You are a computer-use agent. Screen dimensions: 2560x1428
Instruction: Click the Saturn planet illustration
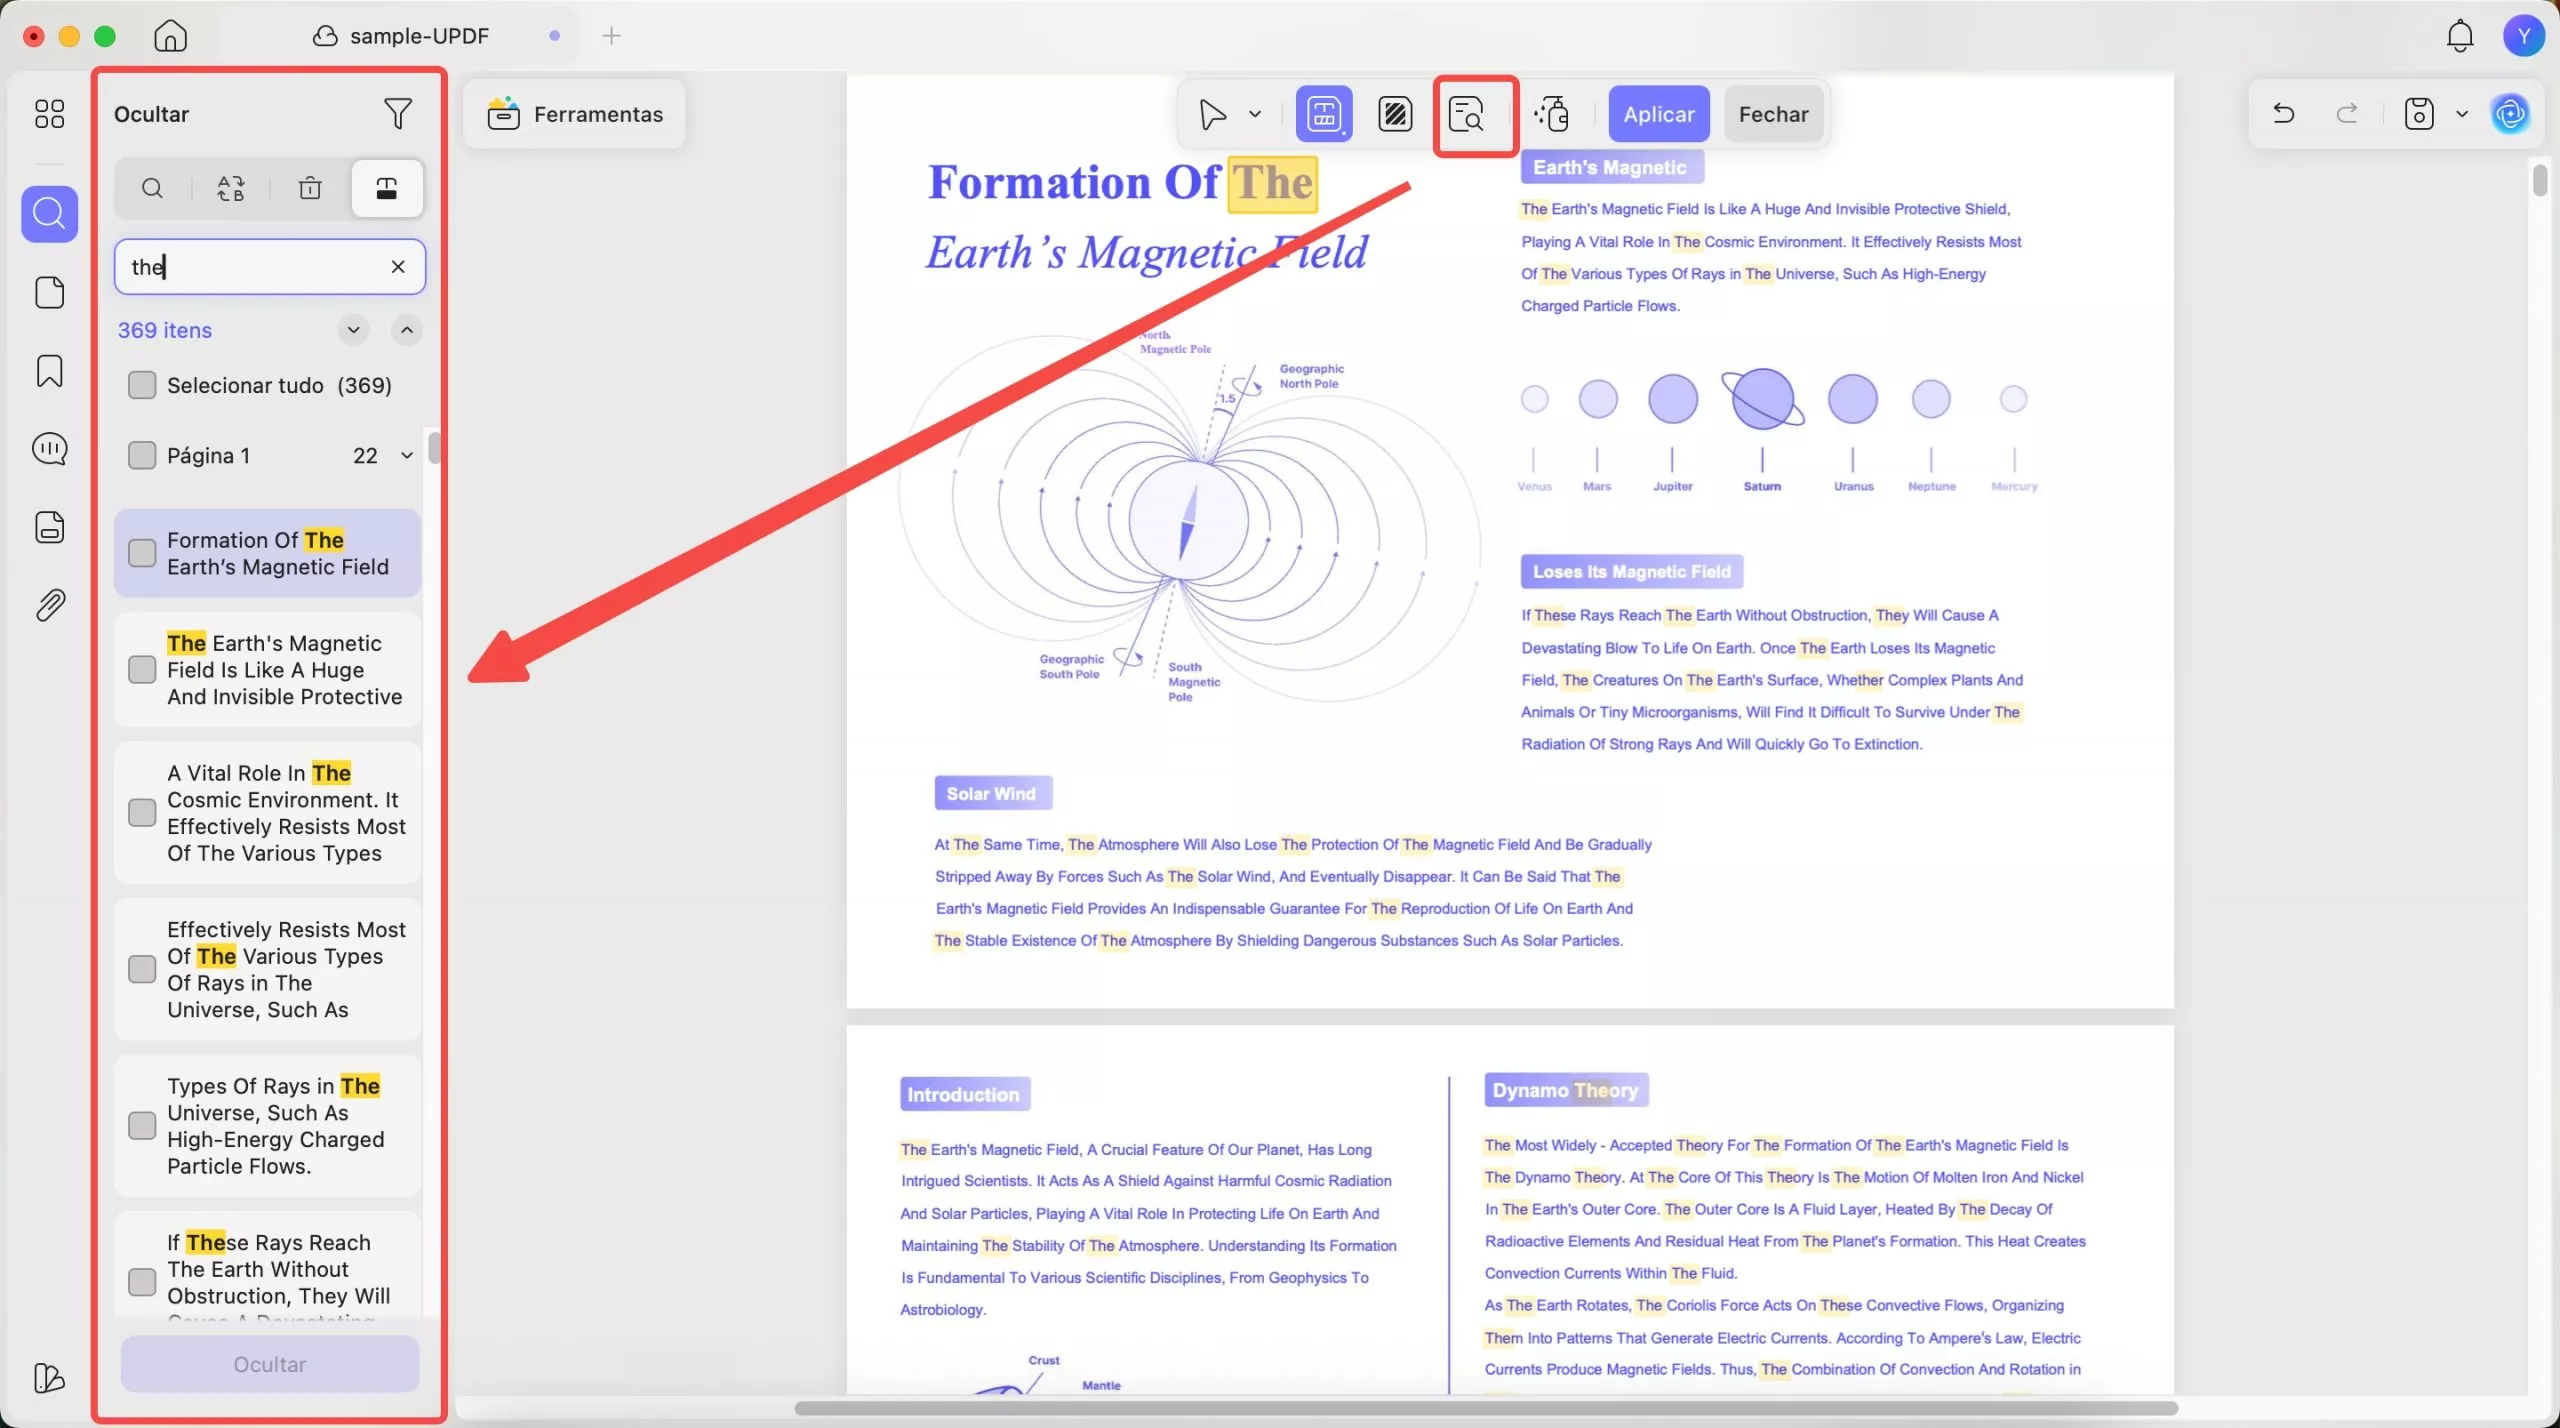click(x=1762, y=399)
